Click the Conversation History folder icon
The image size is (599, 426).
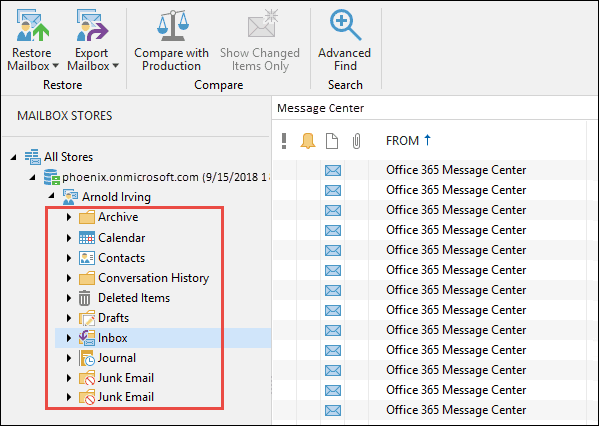click(x=87, y=278)
